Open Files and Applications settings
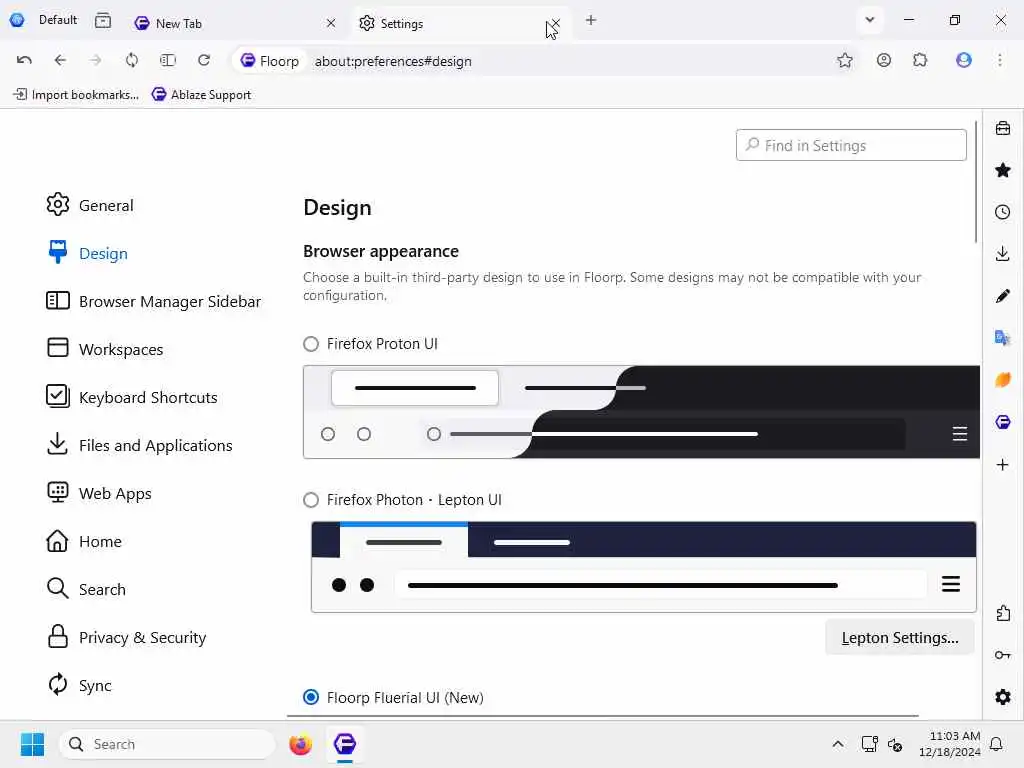The image size is (1024, 768). [x=139, y=445]
